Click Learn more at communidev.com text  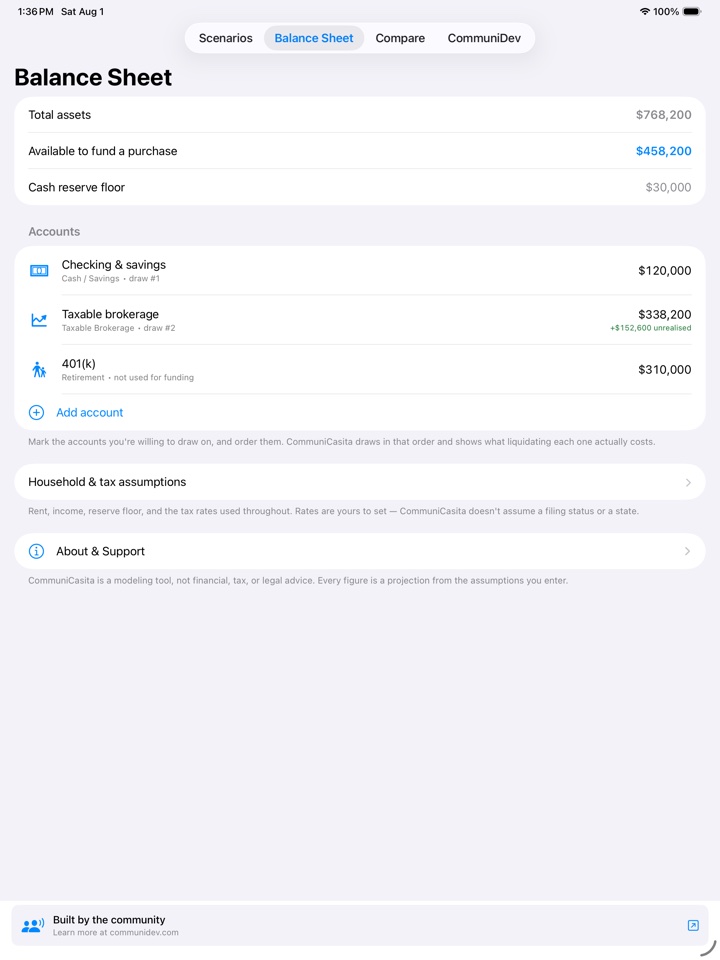[116, 932]
